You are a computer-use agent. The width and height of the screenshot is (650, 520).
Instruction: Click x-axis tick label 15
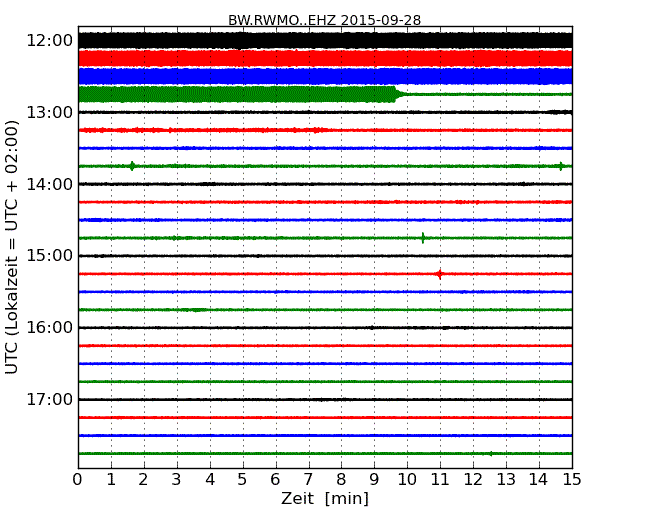pyautogui.click(x=572, y=480)
